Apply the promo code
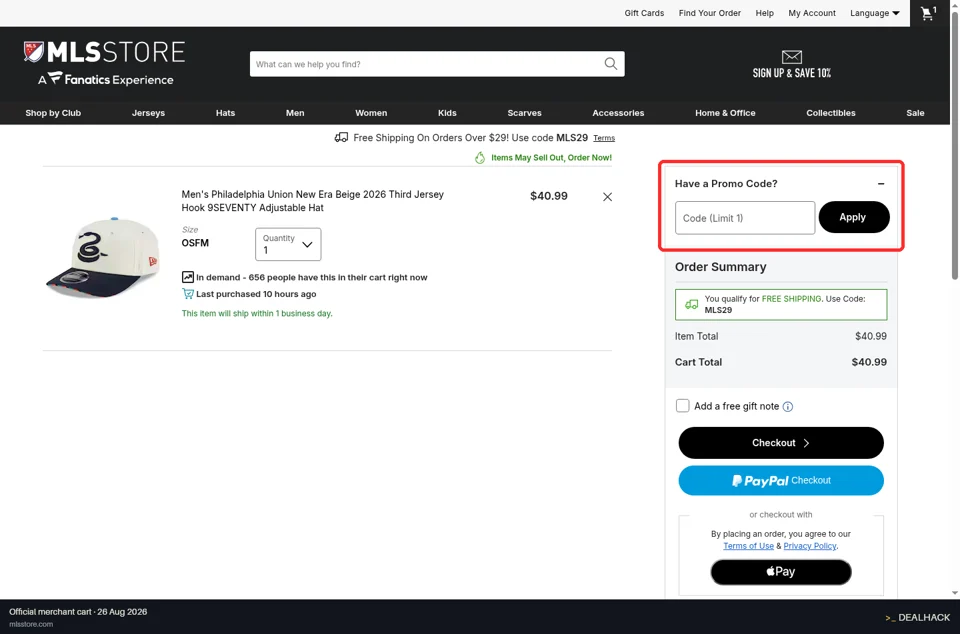960x634 pixels. 854,217
